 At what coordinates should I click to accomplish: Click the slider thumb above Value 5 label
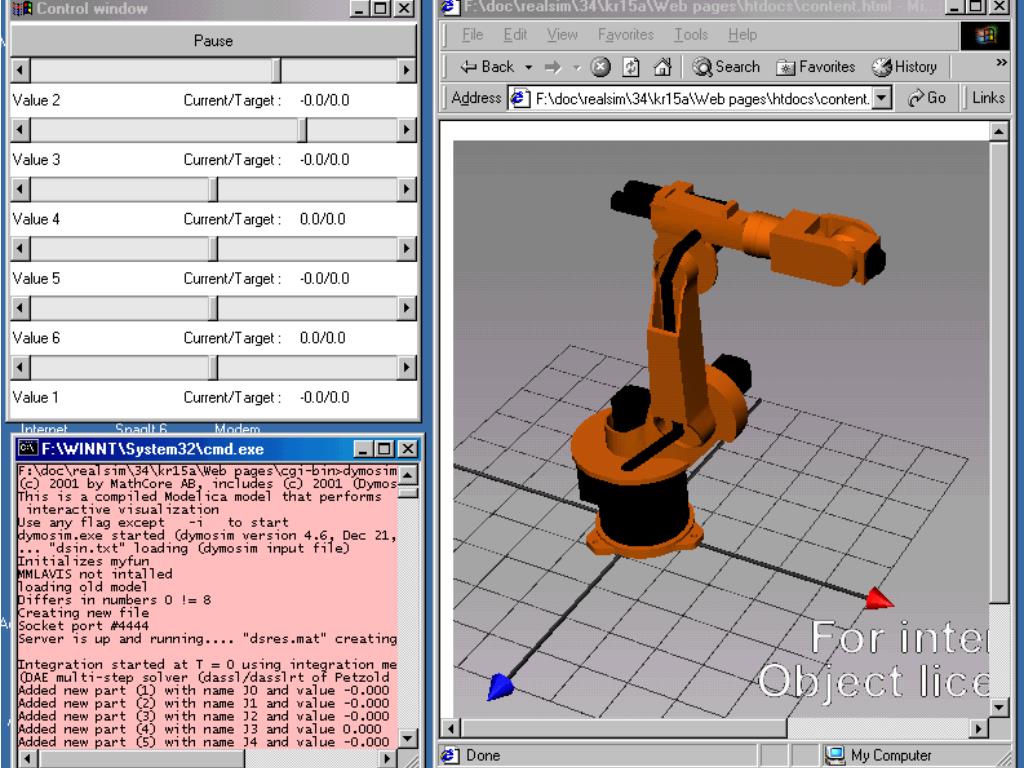pyautogui.click(x=214, y=249)
